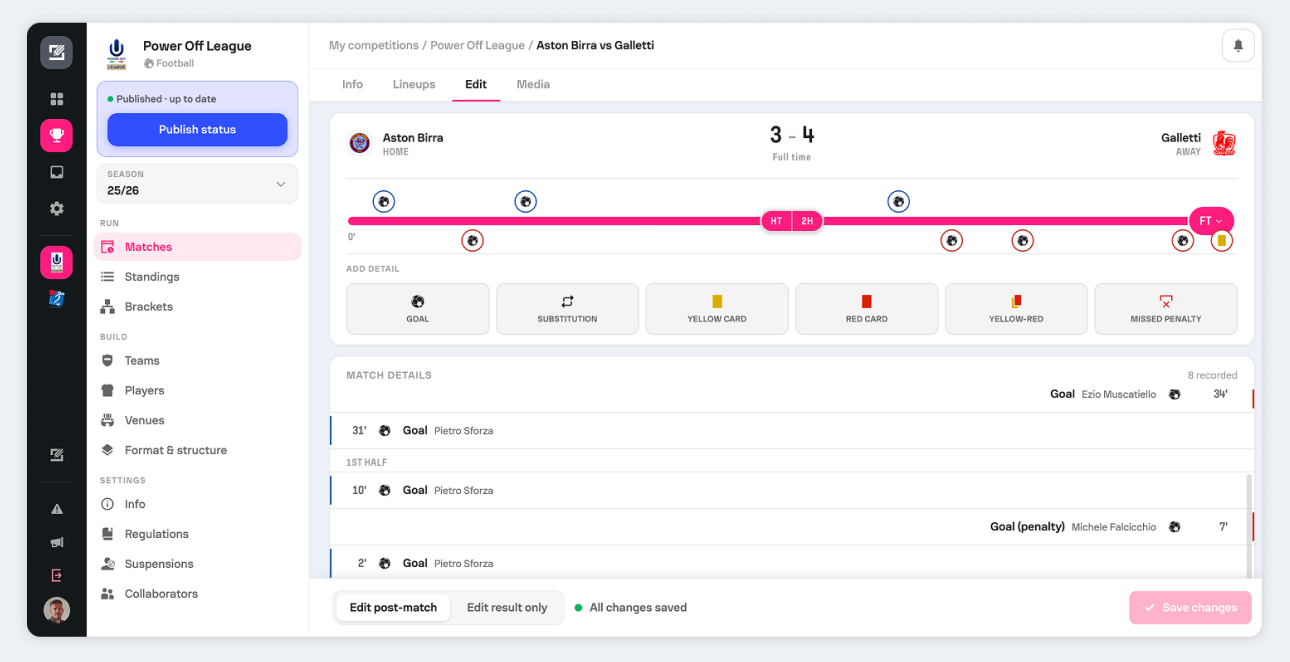
Task: Open the FT match status dropdown
Action: pos(1211,221)
